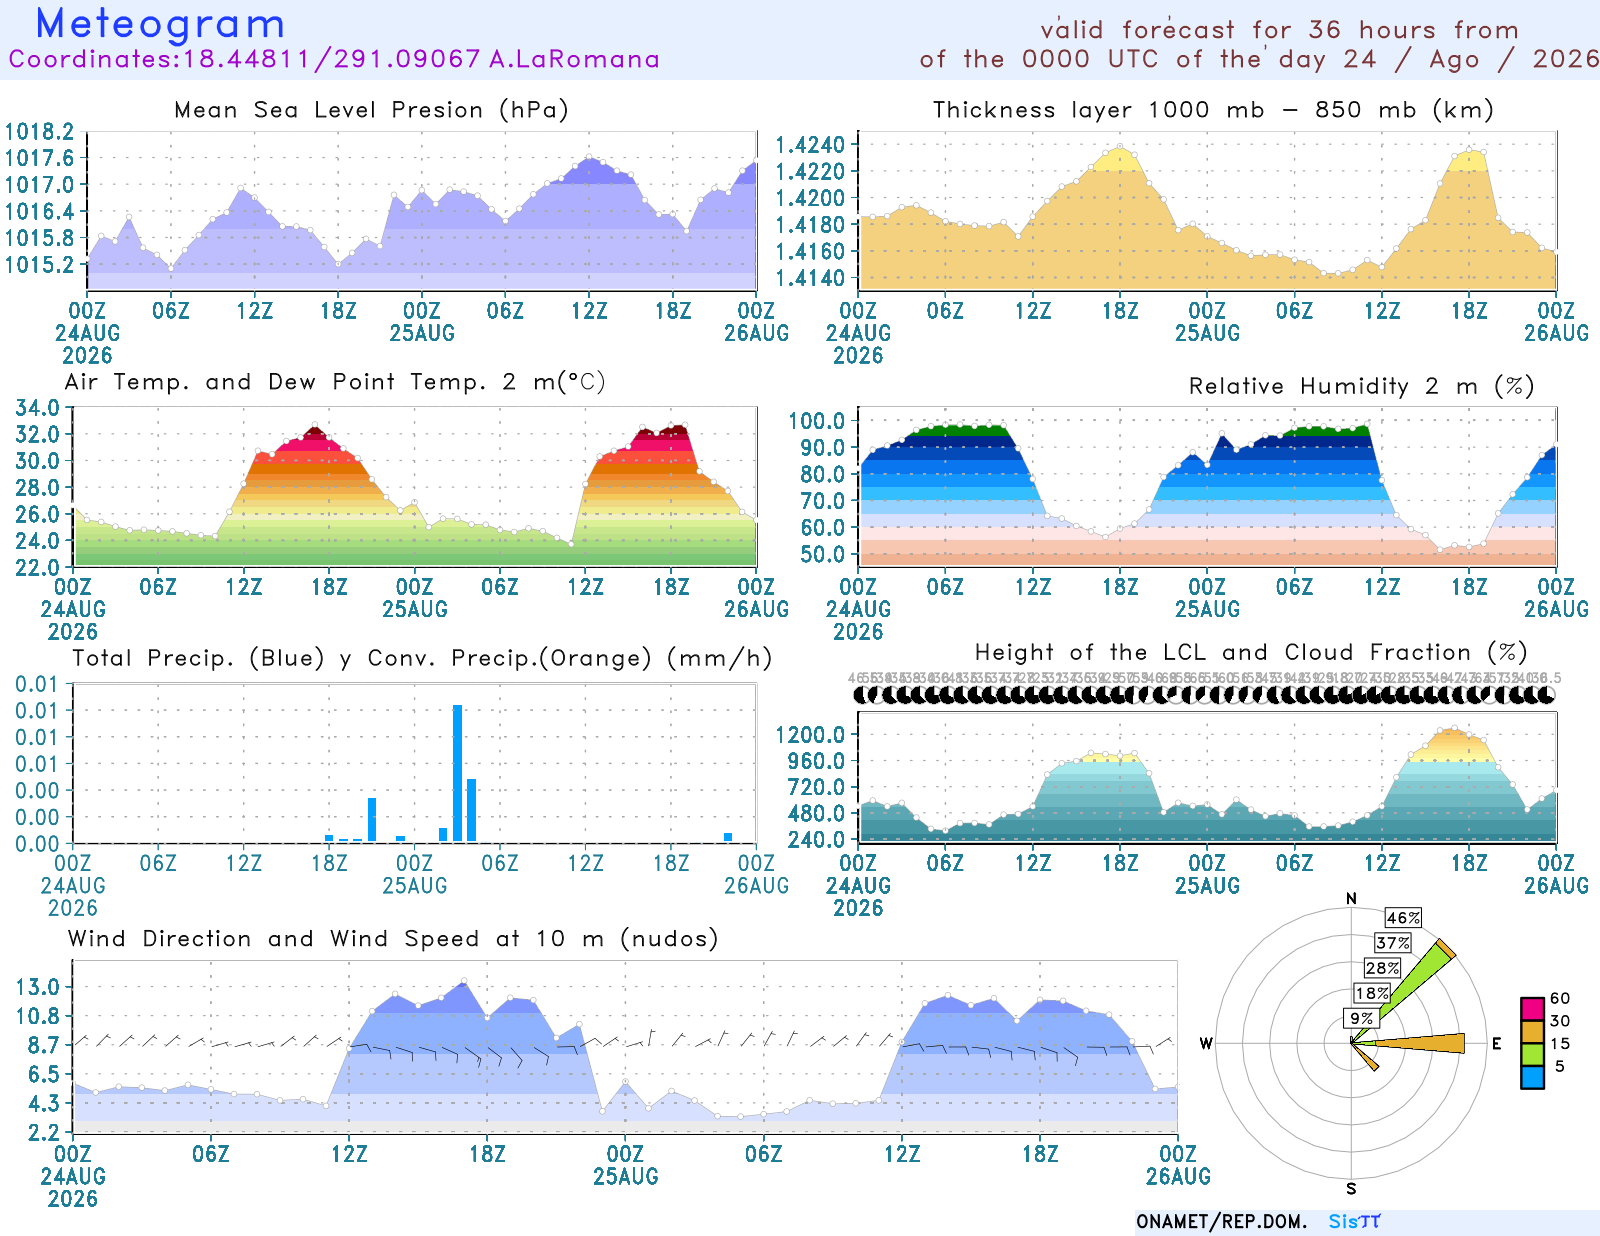Click the 'Total Precip. (Blue) y Conv. Precip.' title

tap(422, 658)
